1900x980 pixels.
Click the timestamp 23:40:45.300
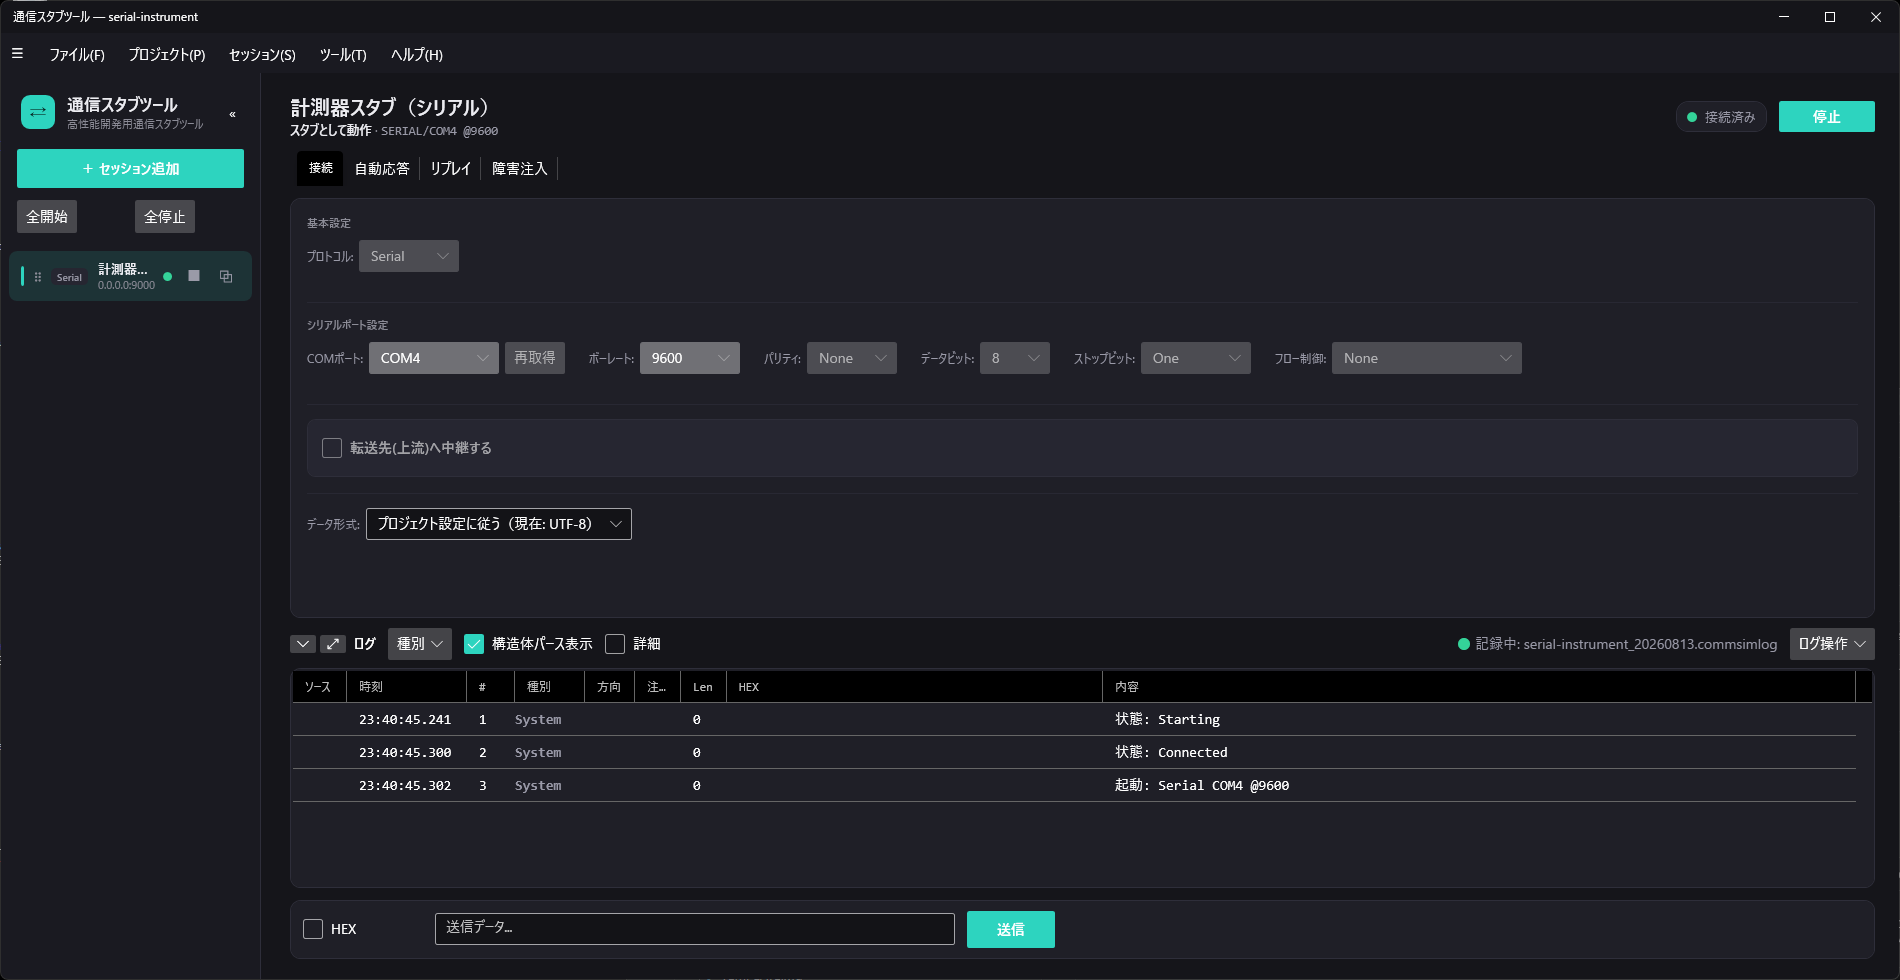[405, 753]
